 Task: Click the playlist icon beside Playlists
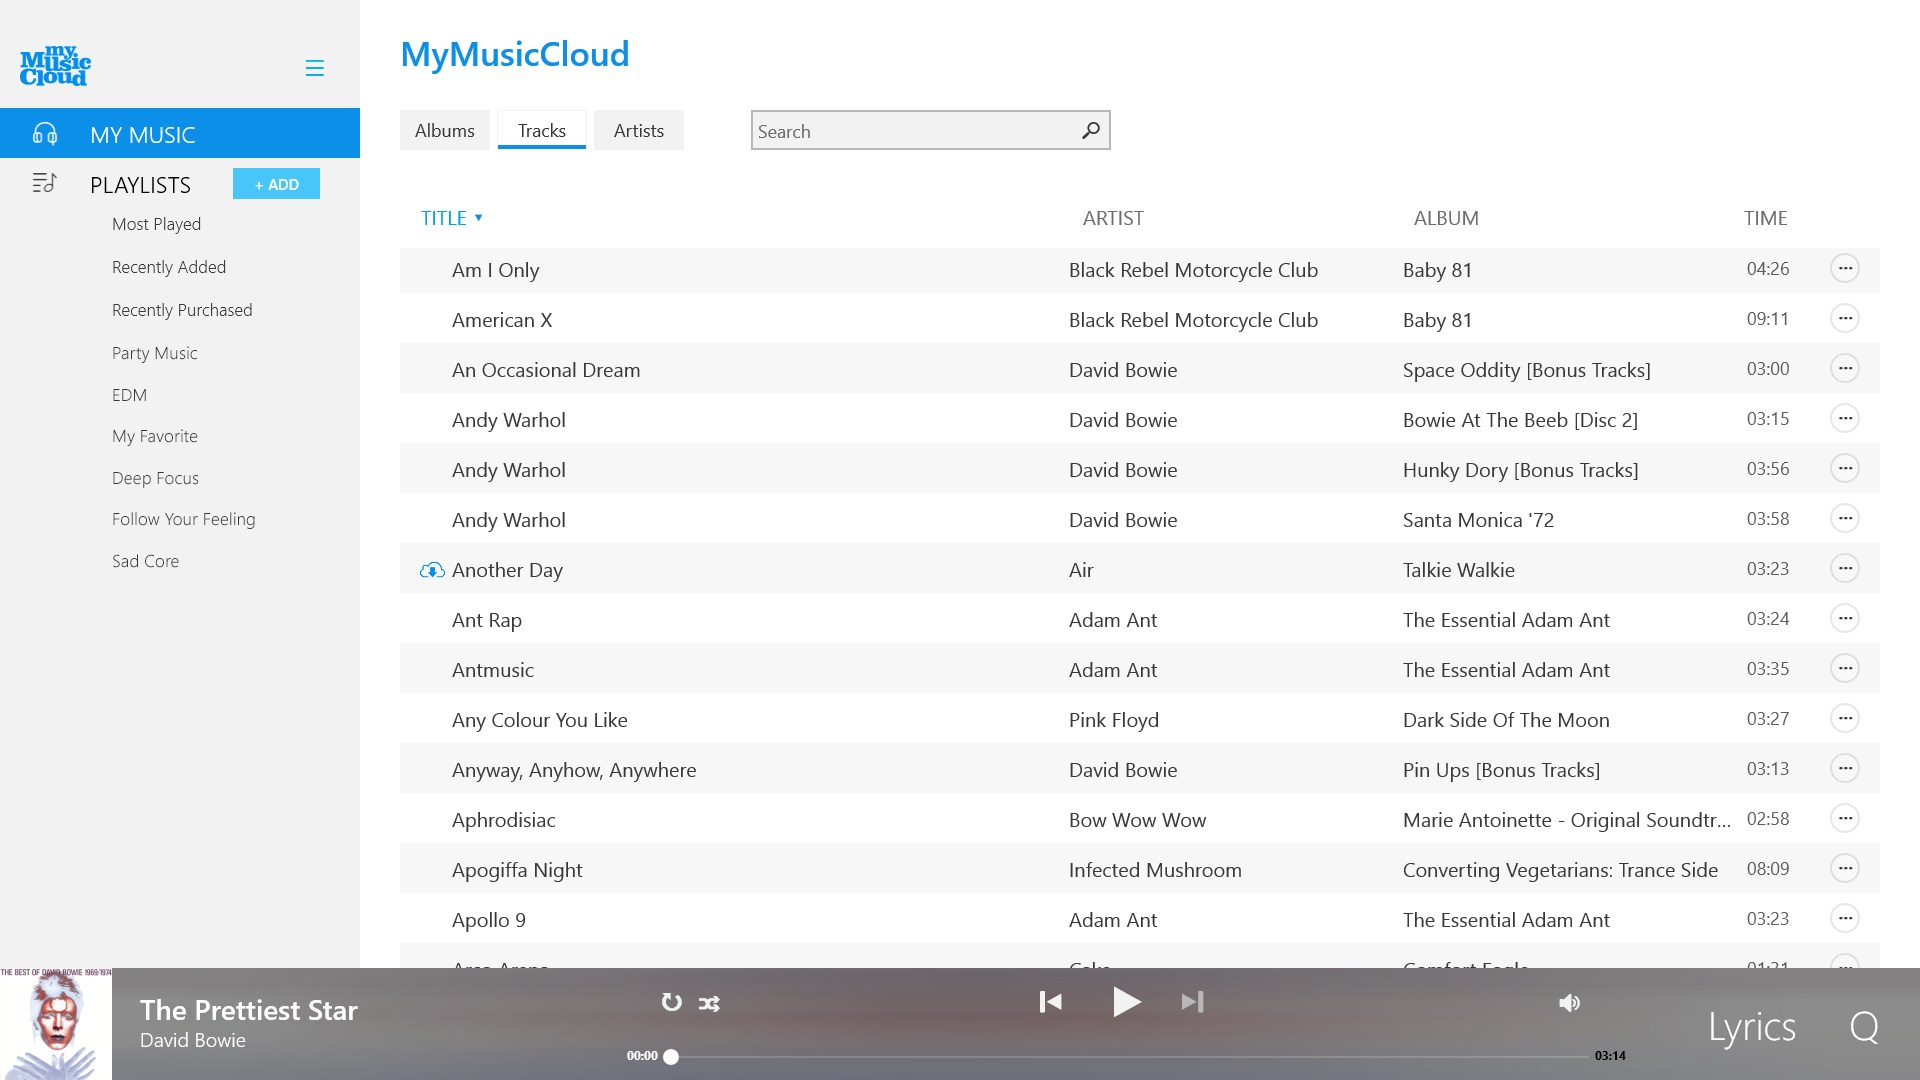click(x=44, y=183)
